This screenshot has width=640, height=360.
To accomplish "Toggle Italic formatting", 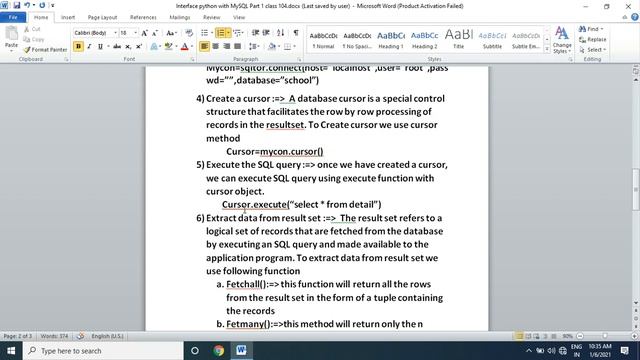I will pos(89,46).
